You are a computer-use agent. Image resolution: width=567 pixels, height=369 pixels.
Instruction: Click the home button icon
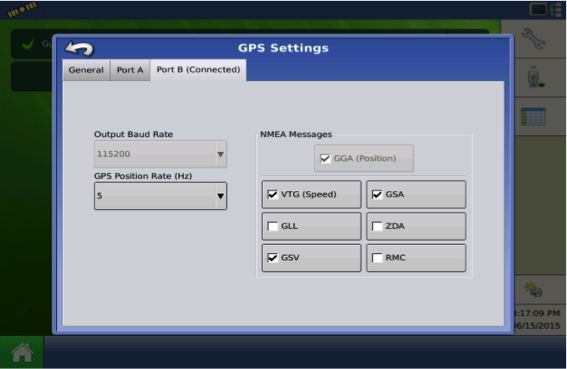[x=22, y=352]
